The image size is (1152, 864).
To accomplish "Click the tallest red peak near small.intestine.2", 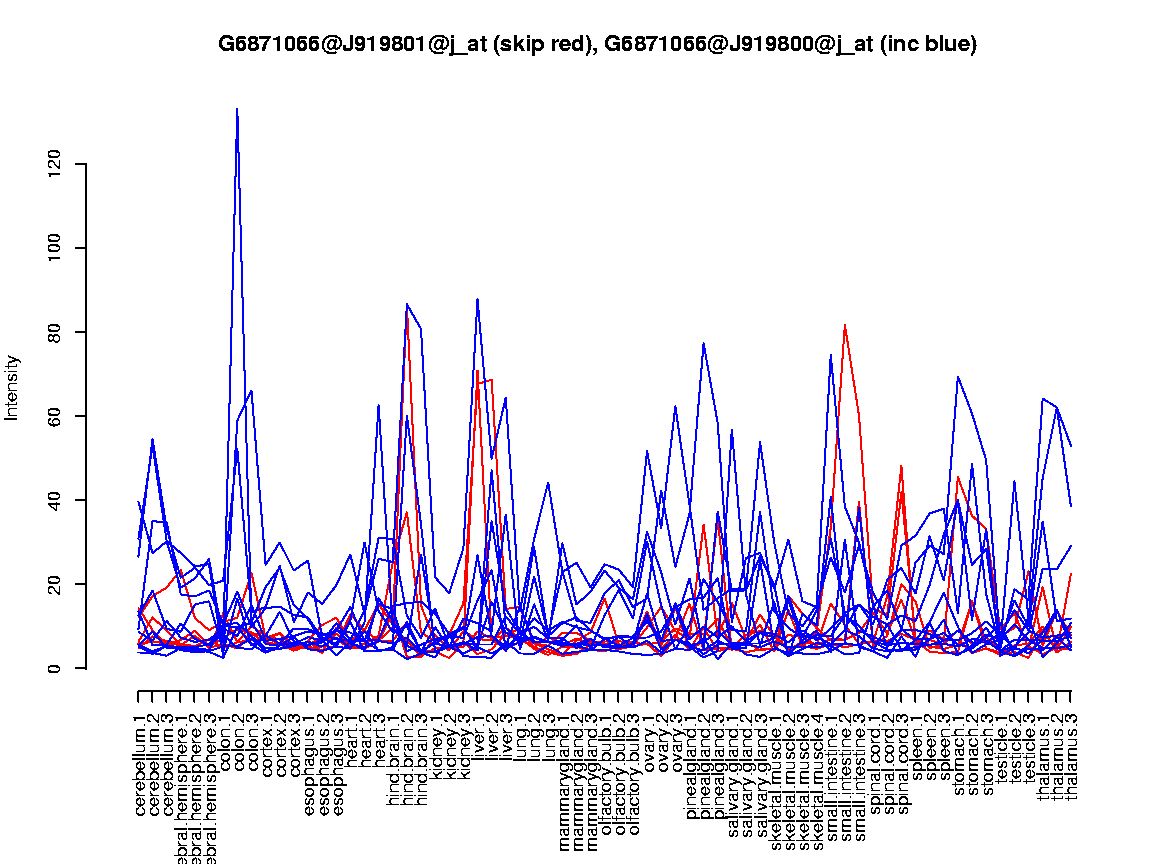I will tap(845, 326).
